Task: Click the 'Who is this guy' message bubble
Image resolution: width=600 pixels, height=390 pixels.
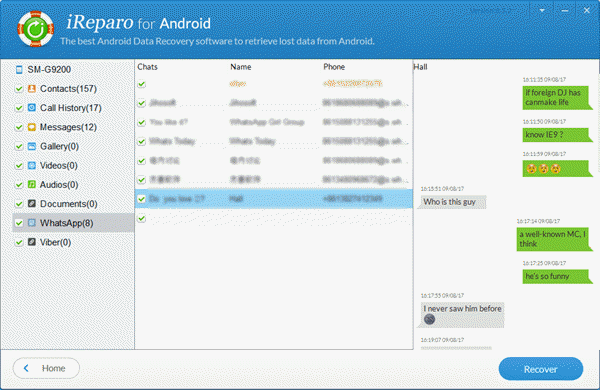Action: pyautogui.click(x=452, y=202)
